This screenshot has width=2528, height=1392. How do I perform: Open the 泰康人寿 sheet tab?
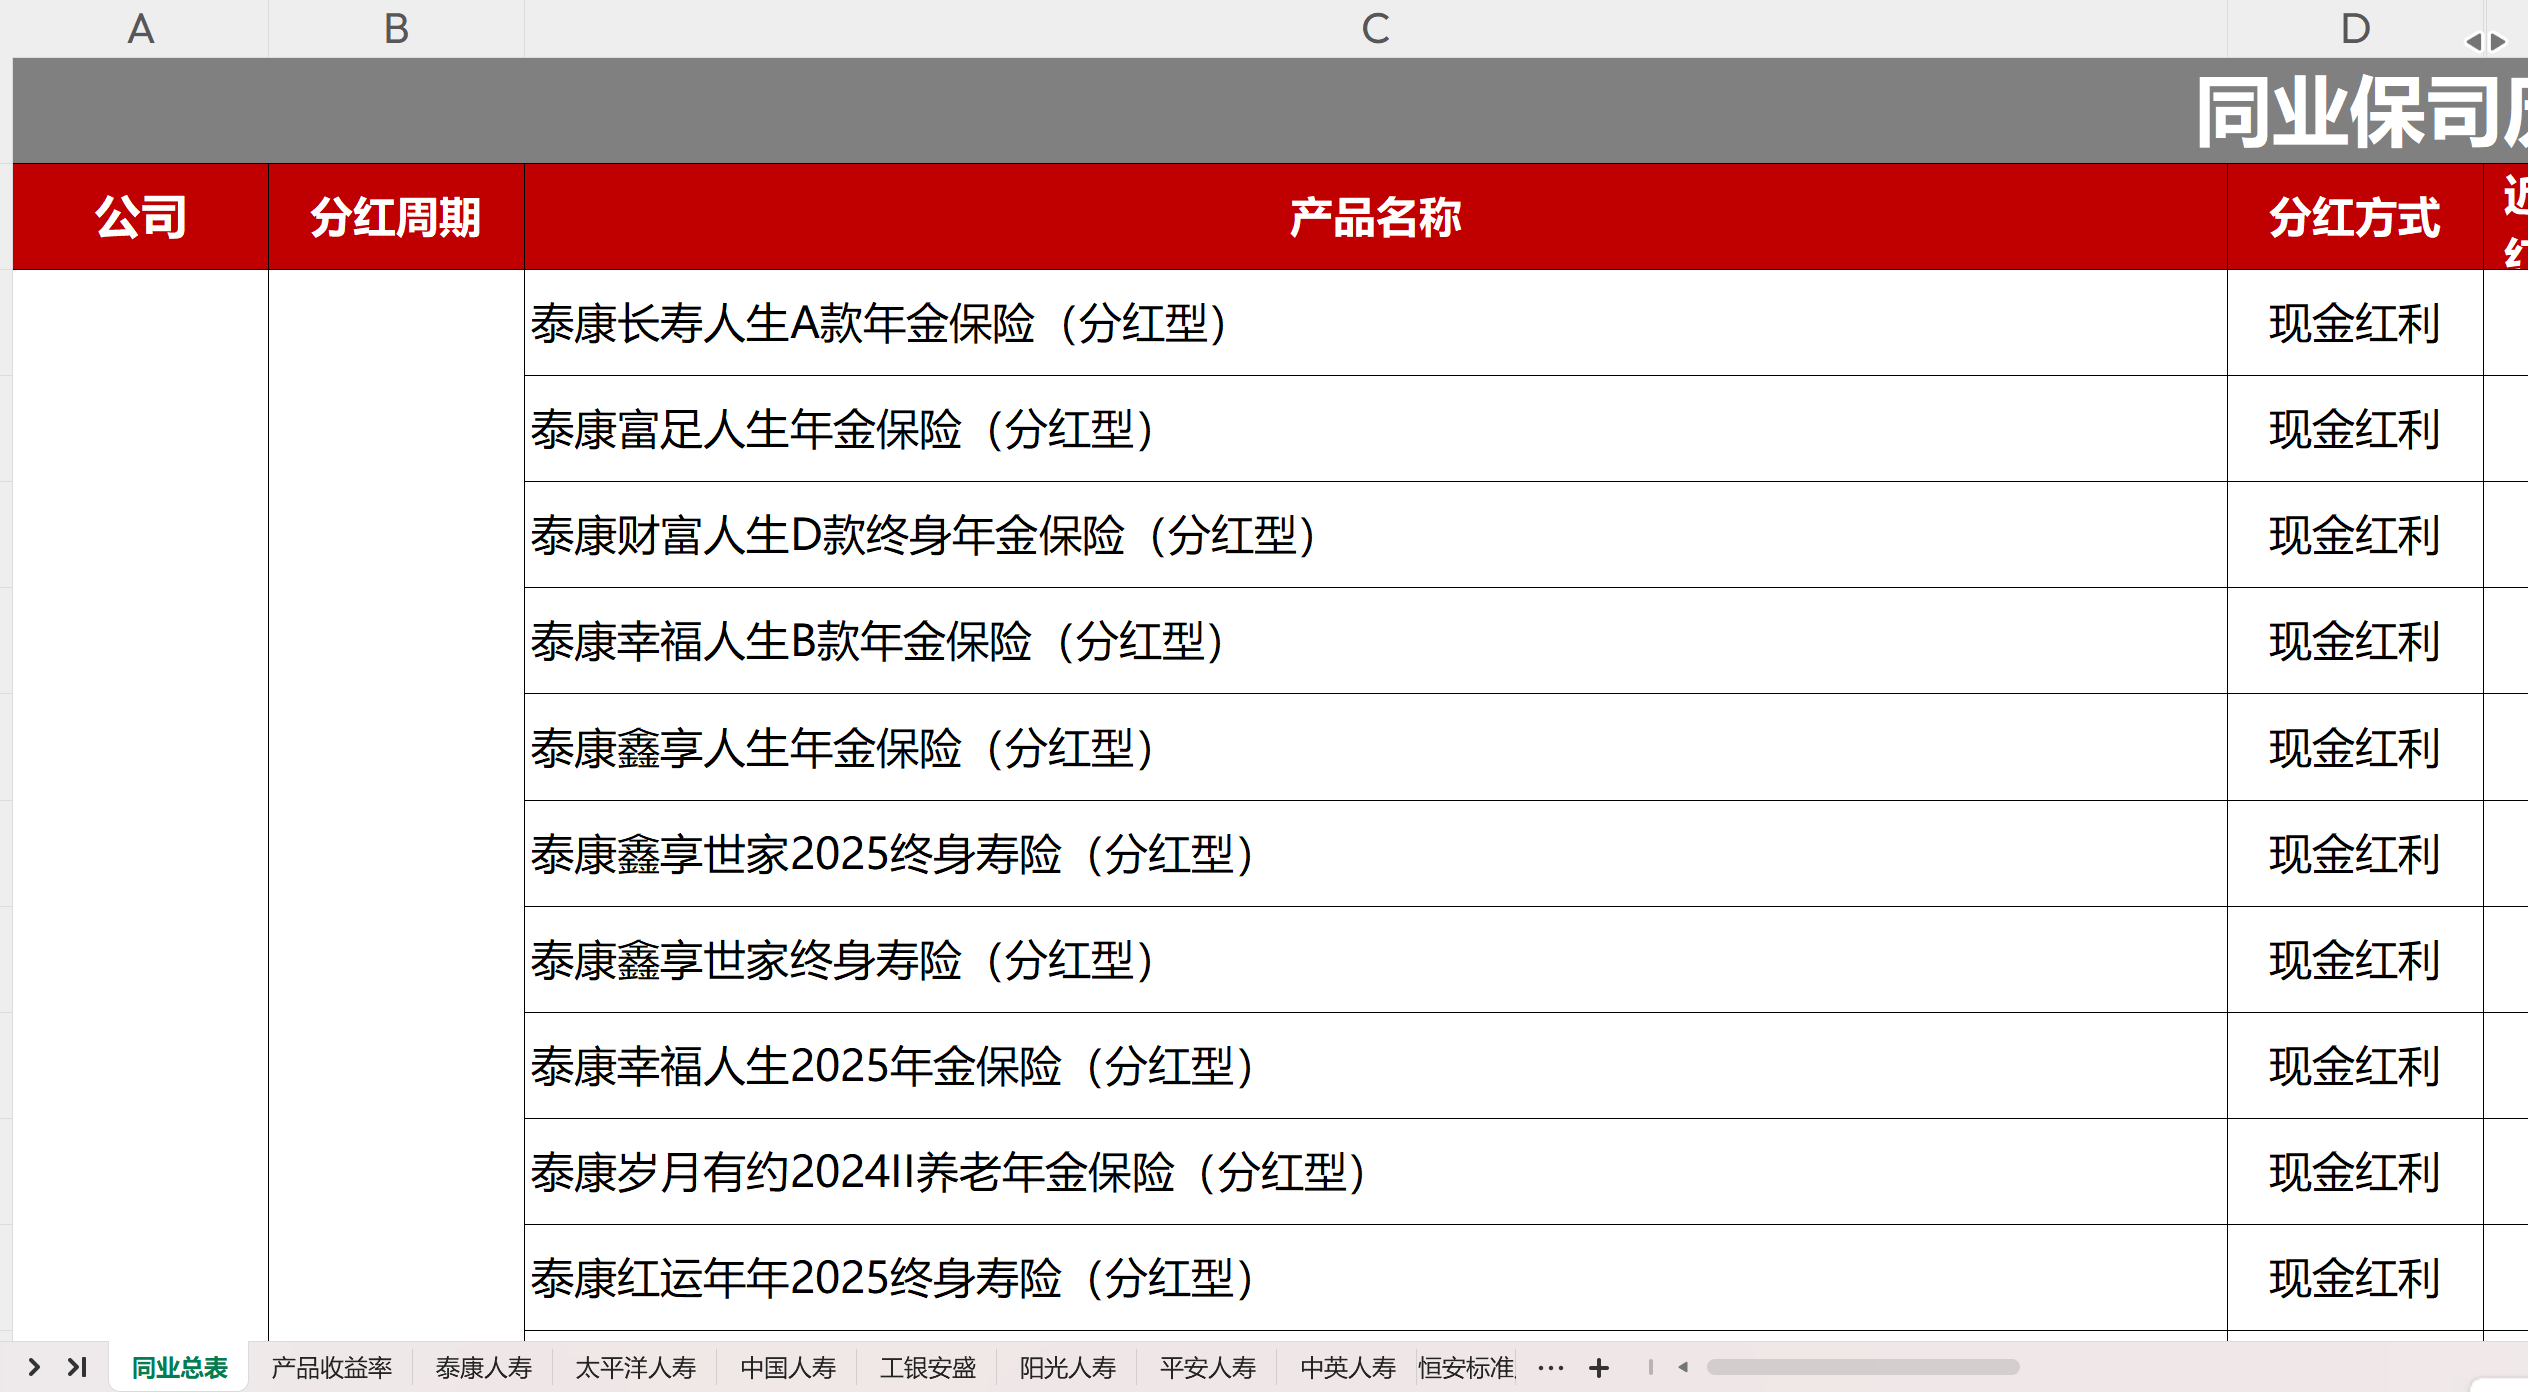pos(484,1367)
